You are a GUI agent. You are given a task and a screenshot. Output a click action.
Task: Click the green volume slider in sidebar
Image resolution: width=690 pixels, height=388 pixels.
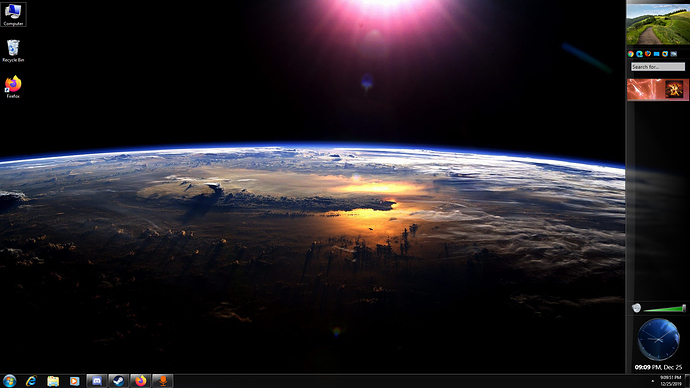point(664,309)
